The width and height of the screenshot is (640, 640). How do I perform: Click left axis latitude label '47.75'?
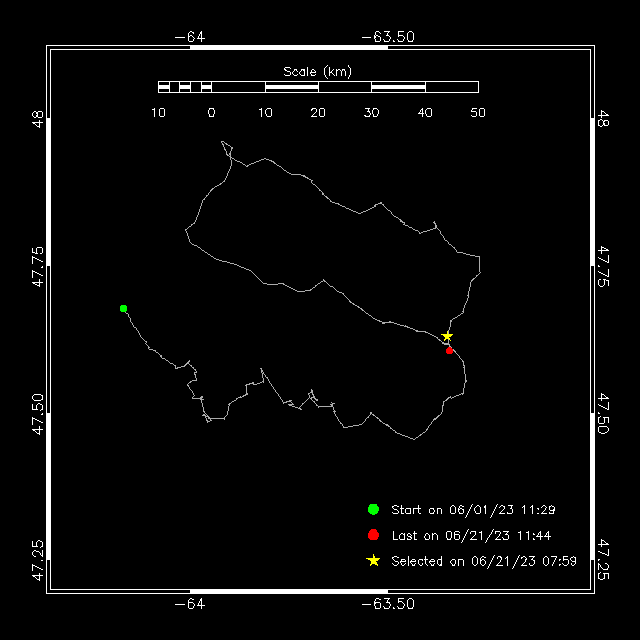[x=38, y=267]
